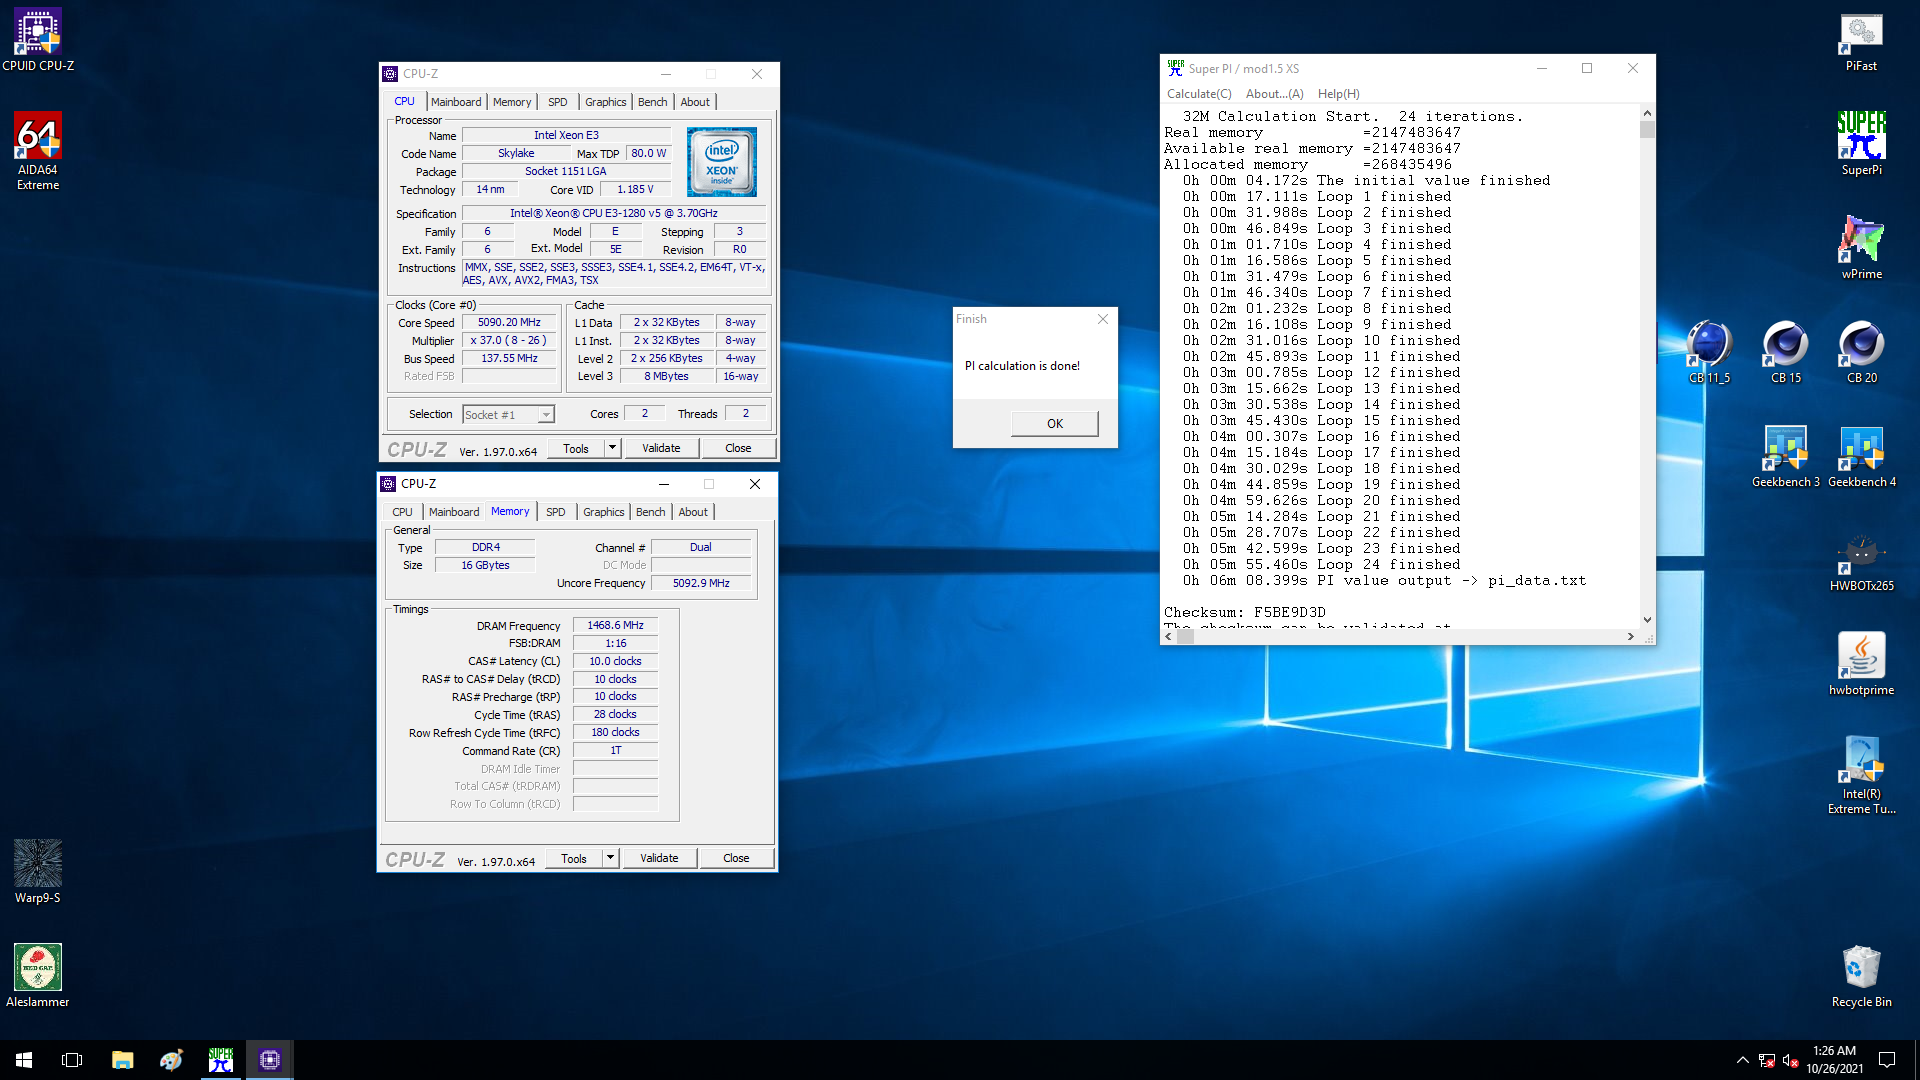The image size is (1920, 1080).
Task: Open HWBOTx265 desktop shortcut
Action: click(1861, 560)
